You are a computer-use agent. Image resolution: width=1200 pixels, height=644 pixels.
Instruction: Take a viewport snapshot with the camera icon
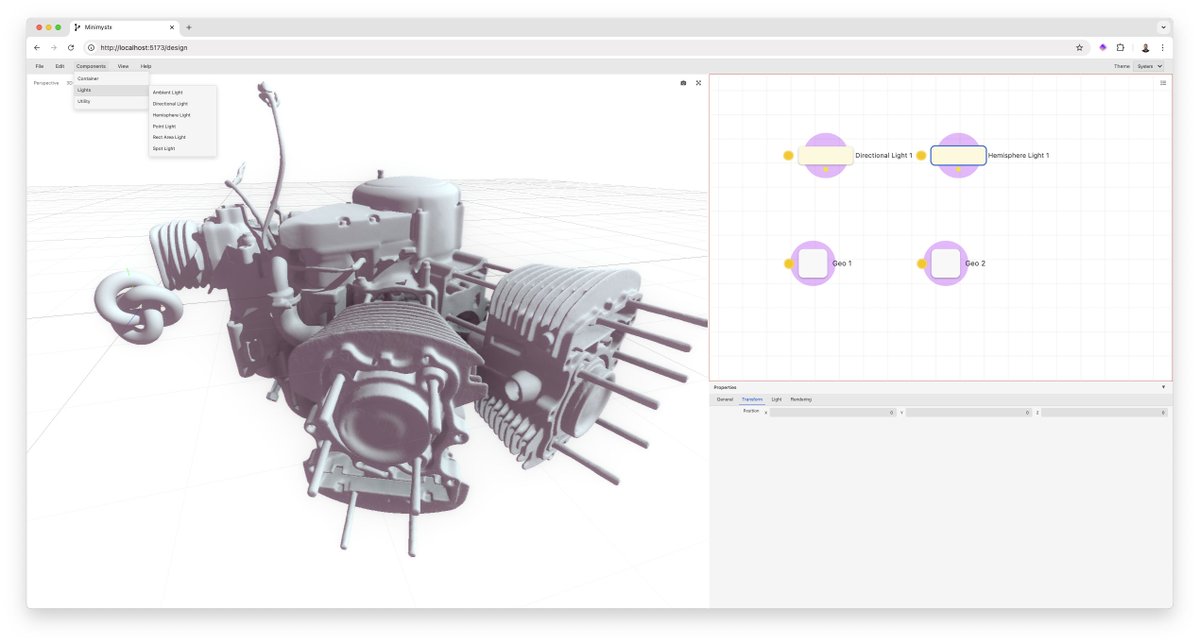[683, 83]
